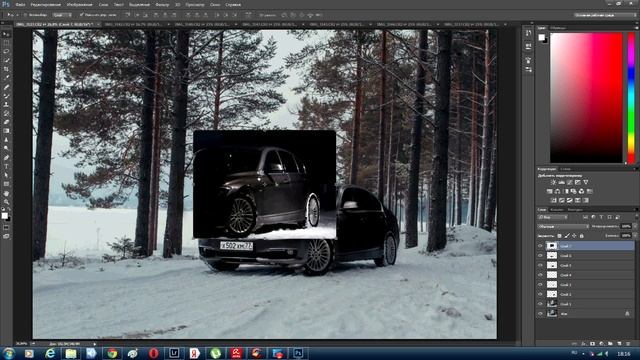Open the Справка menu
The image size is (640, 360).
[233, 4]
